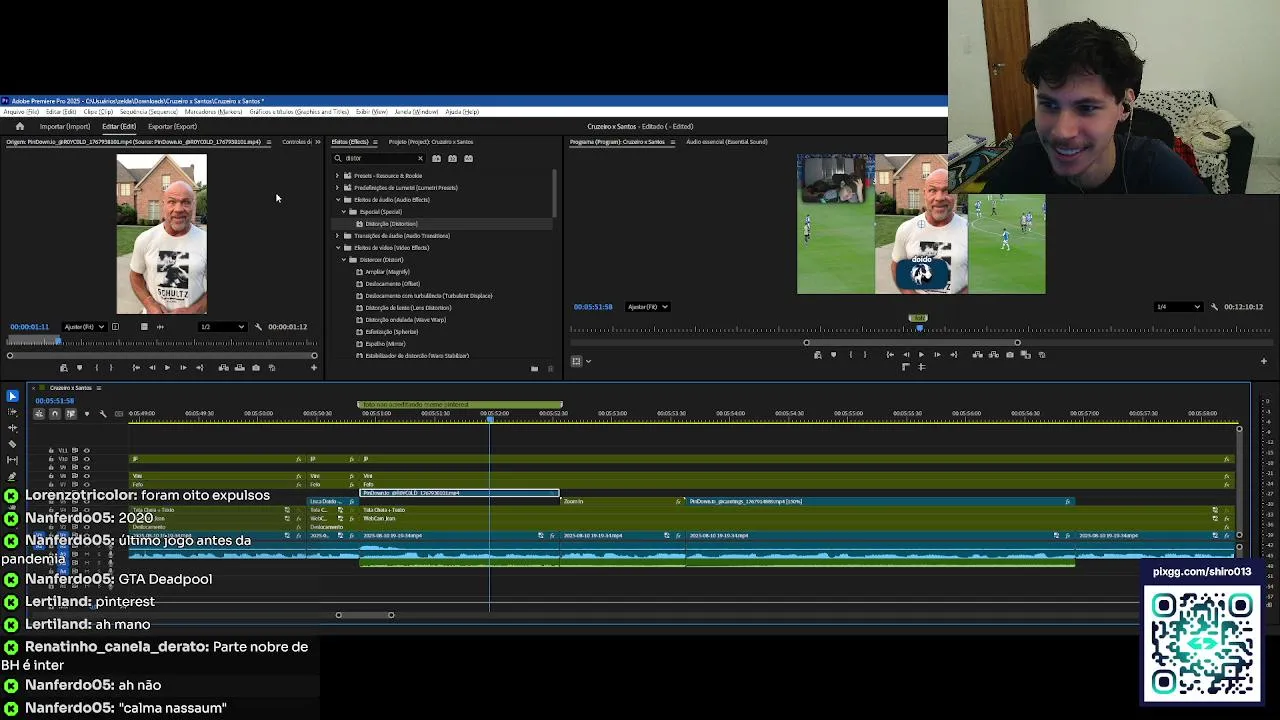This screenshot has height=720, width=1280.
Task: Select the Razor tool
Action: point(12,444)
